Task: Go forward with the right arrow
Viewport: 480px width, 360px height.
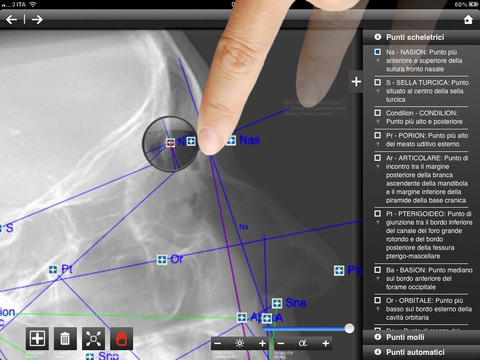Action: 37,20
